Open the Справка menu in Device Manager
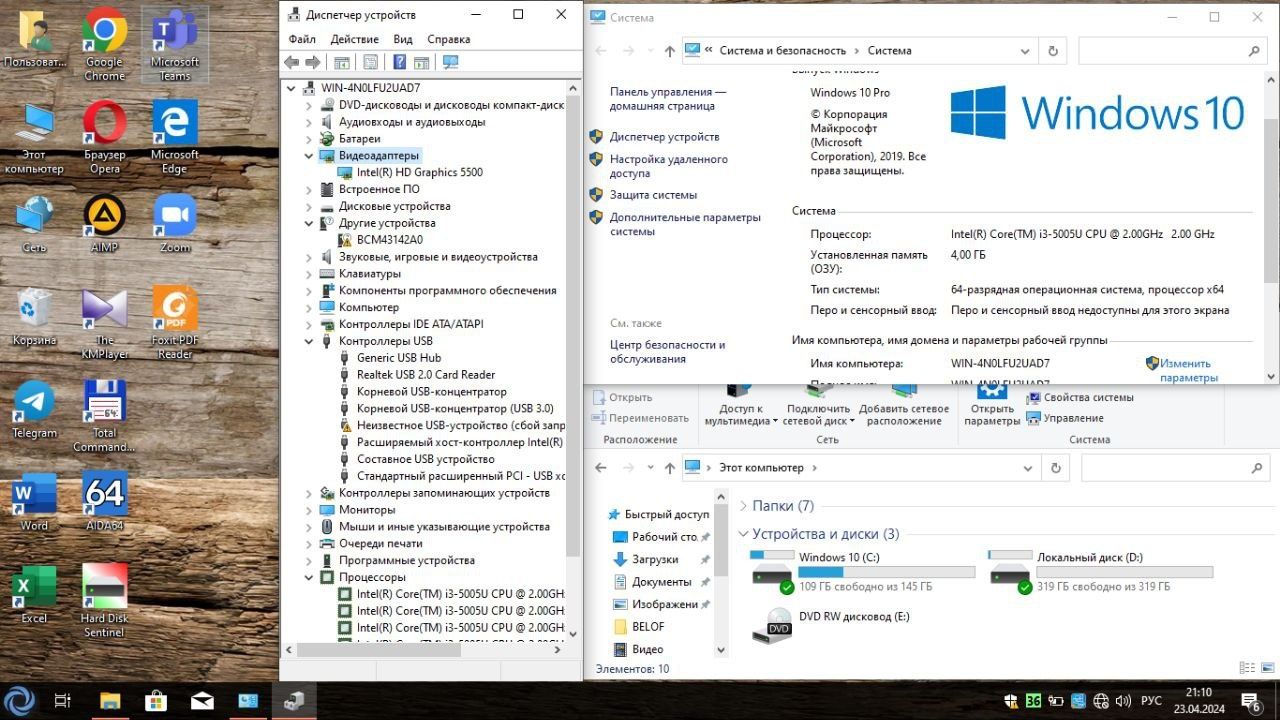This screenshot has height=720, width=1280. (x=449, y=39)
